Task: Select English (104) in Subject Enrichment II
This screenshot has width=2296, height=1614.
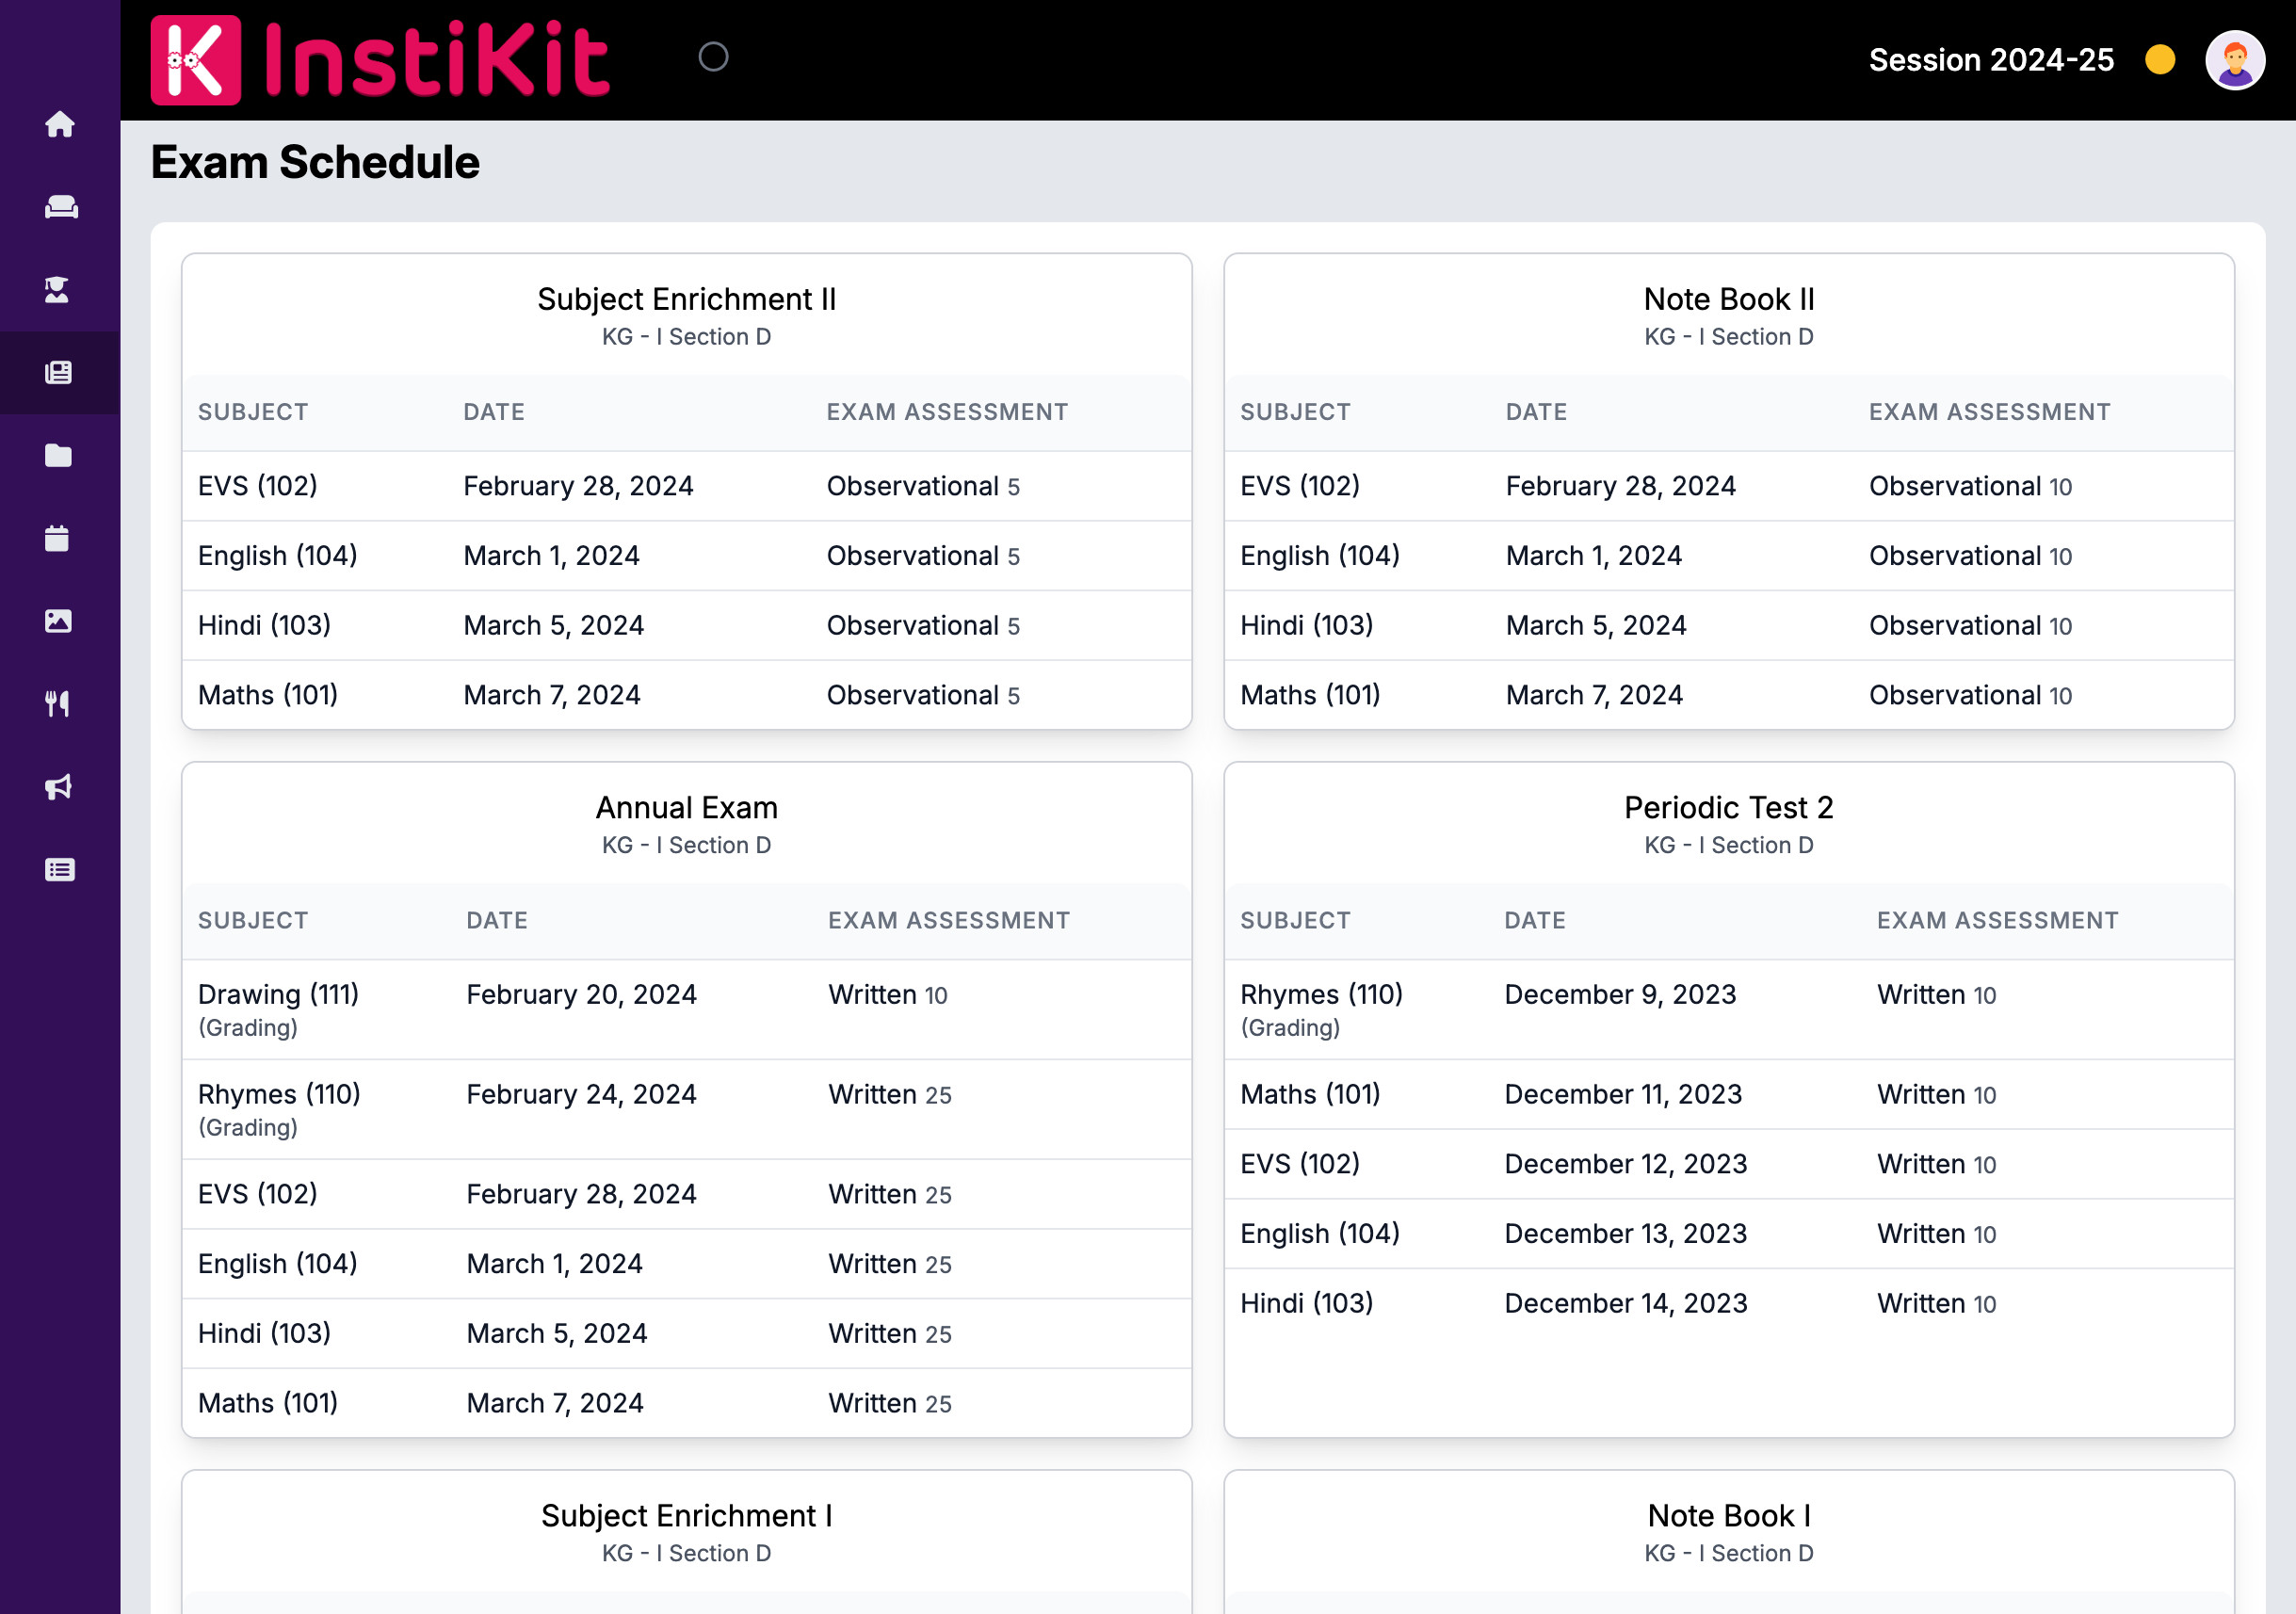Action: [278, 556]
